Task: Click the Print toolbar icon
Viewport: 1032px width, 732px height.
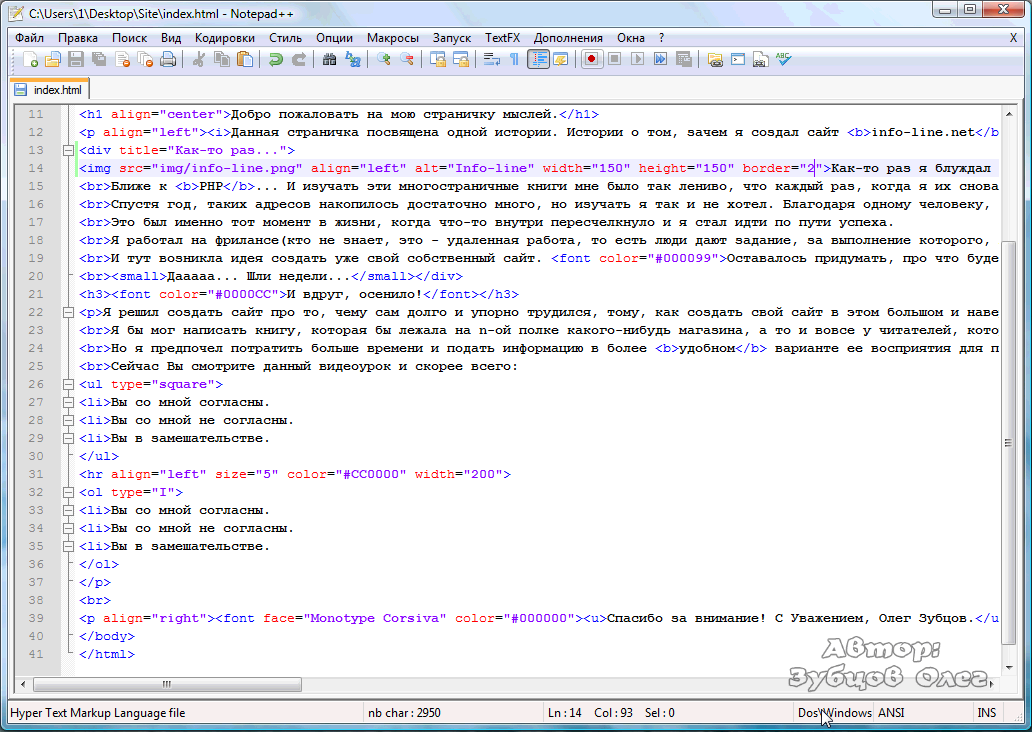Action: click(168, 60)
